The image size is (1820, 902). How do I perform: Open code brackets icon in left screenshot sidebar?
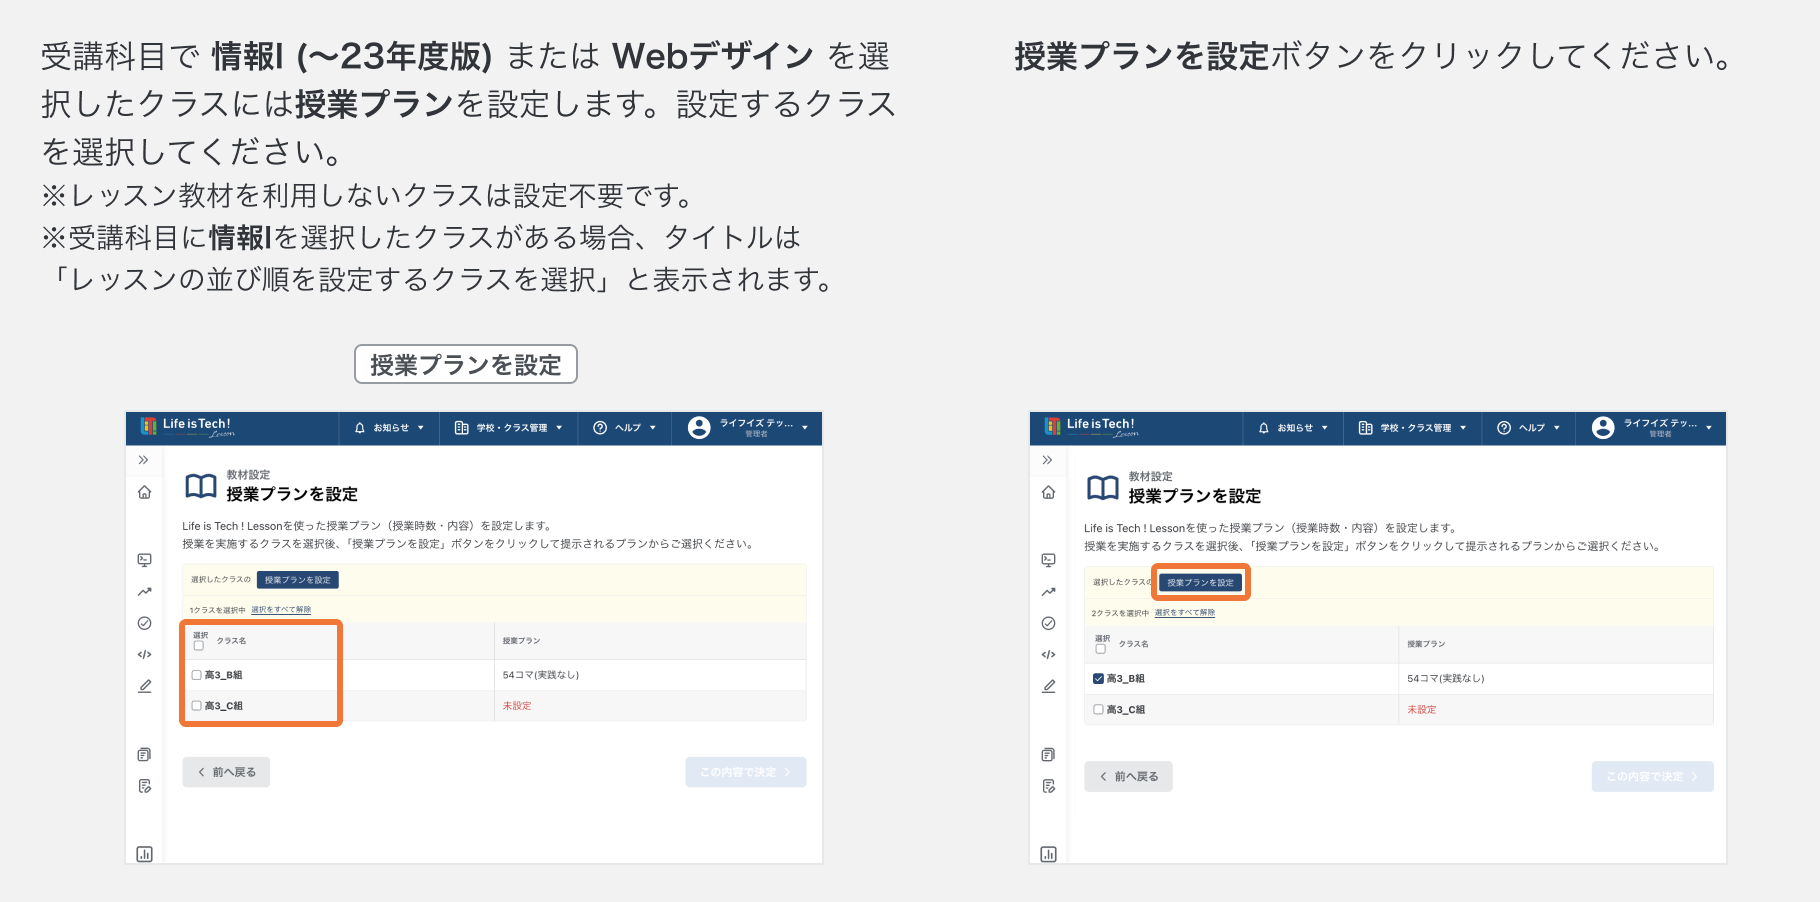[x=144, y=655]
